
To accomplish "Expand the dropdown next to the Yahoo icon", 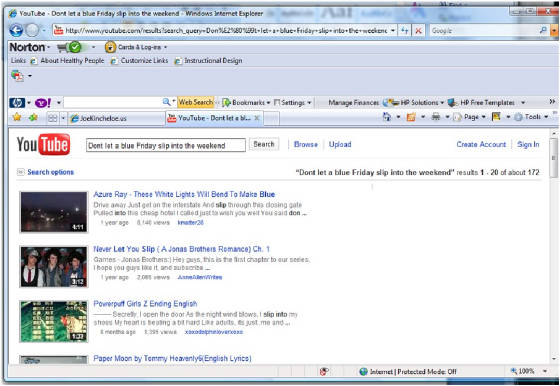I will pyautogui.click(x=59, y=103).
